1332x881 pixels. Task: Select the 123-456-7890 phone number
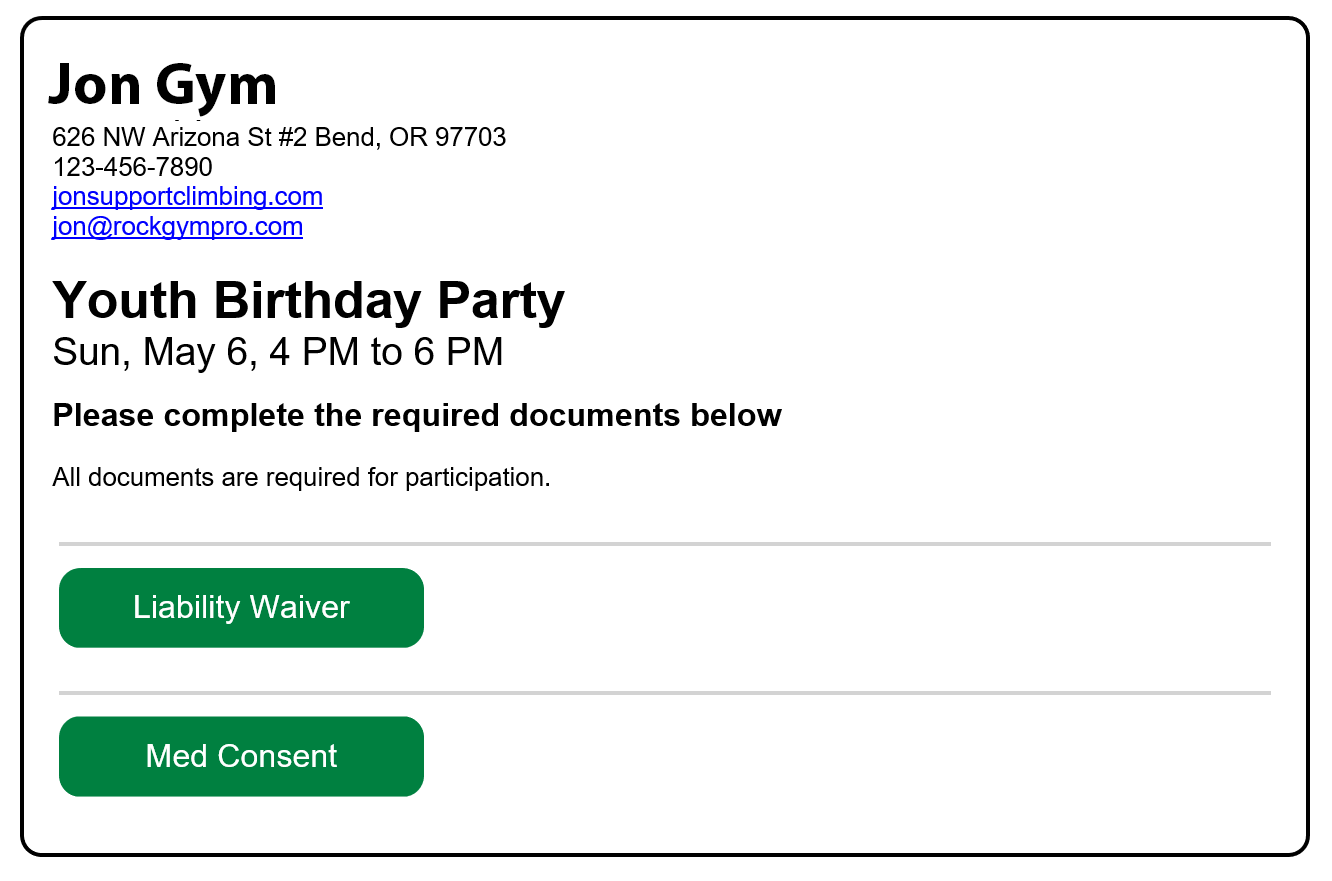coord(132,166)
